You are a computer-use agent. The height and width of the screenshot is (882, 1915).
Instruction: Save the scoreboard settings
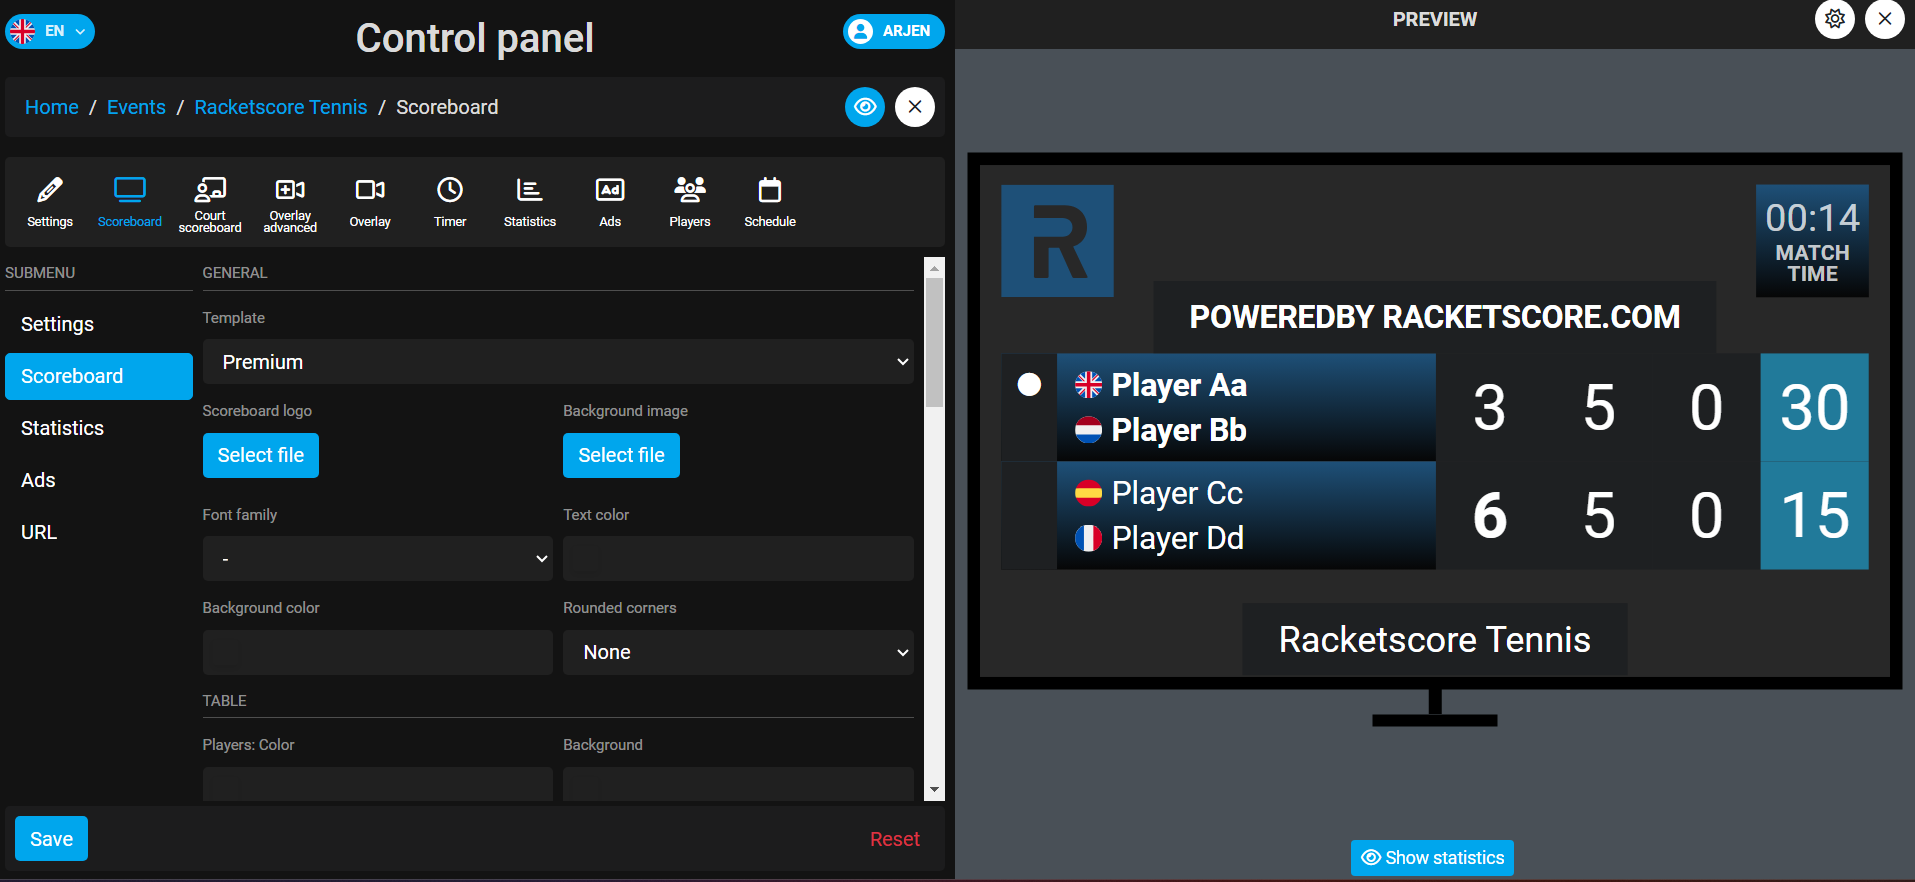[51, 839]
